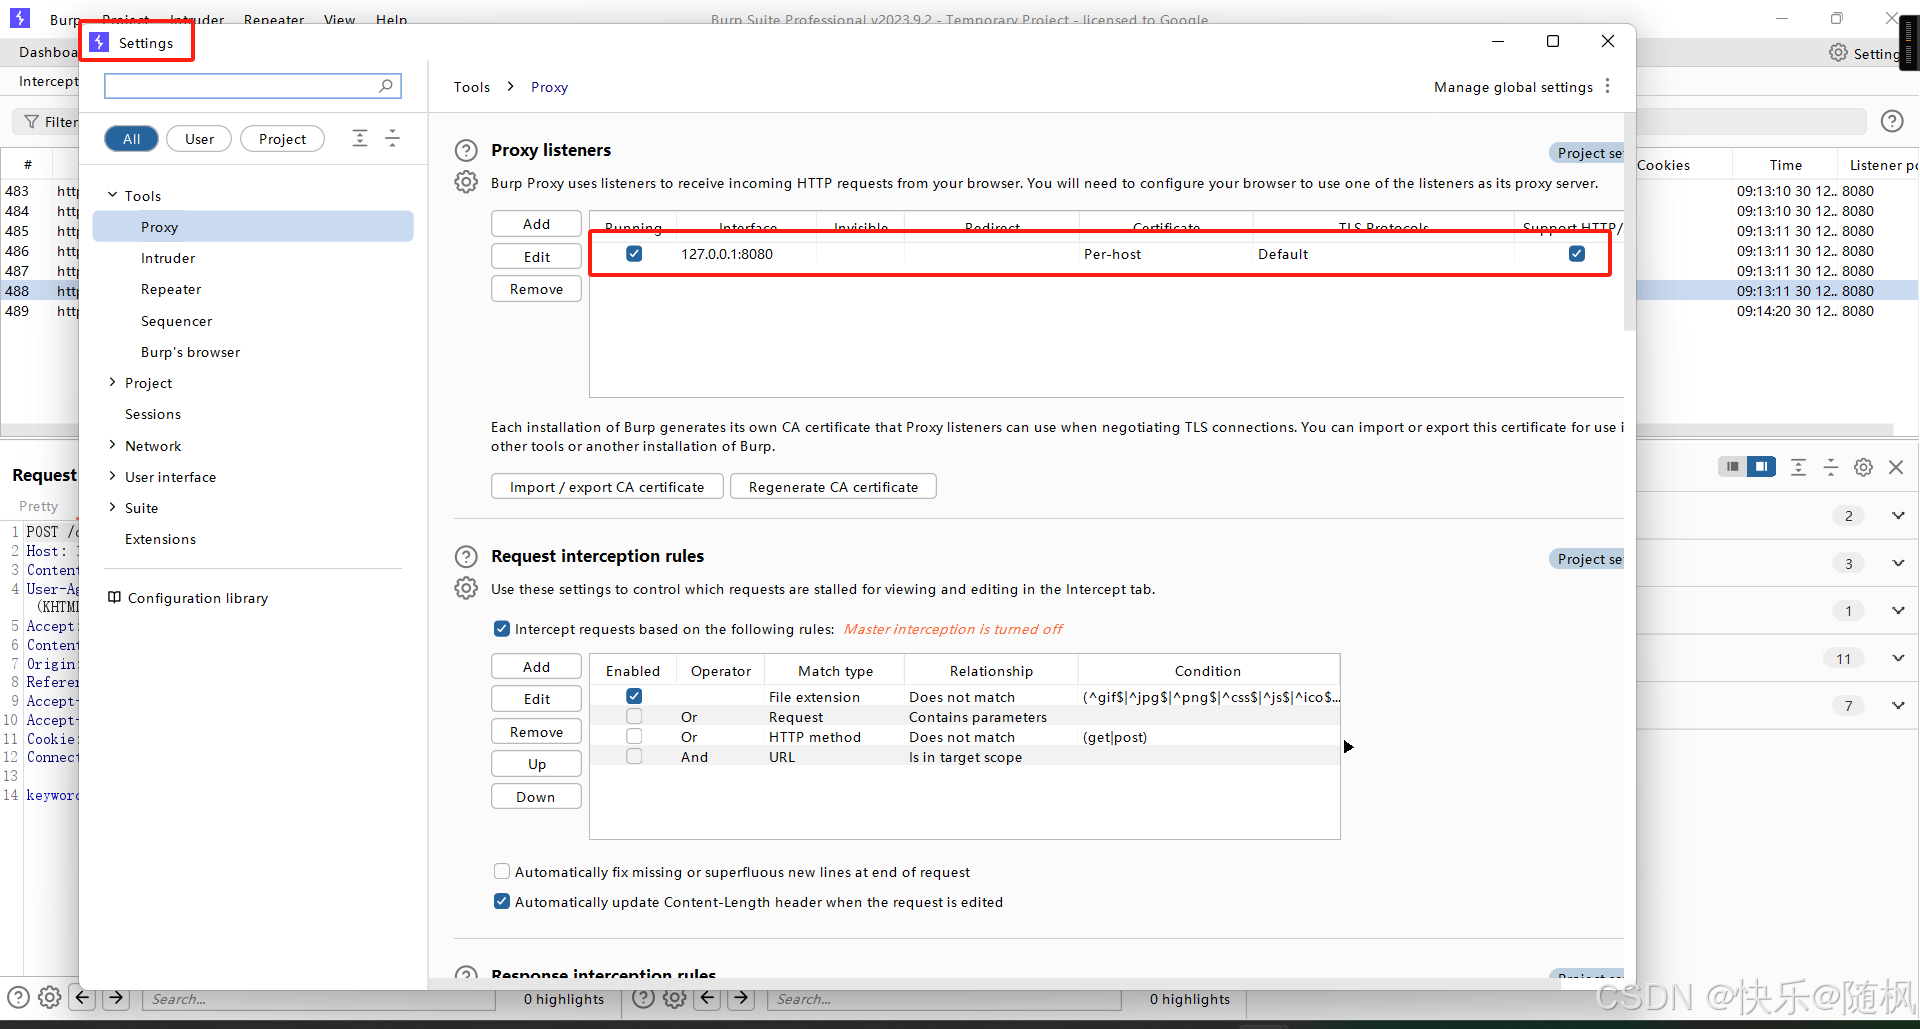Click the magnifier icon in the settings search box
This screenshot has height=1029, width=1920.
pyautogui.click(x=386, y=86)
